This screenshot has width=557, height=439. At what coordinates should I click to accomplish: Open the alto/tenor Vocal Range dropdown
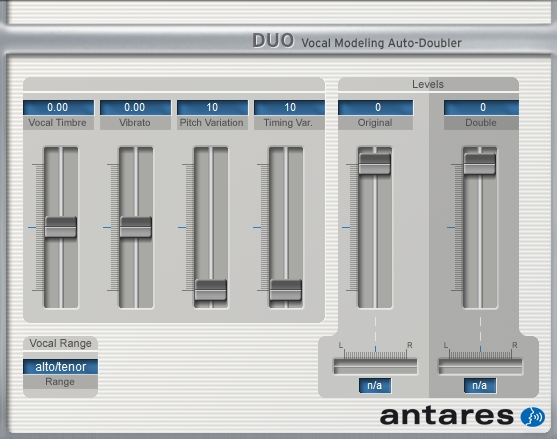point(60,367)
